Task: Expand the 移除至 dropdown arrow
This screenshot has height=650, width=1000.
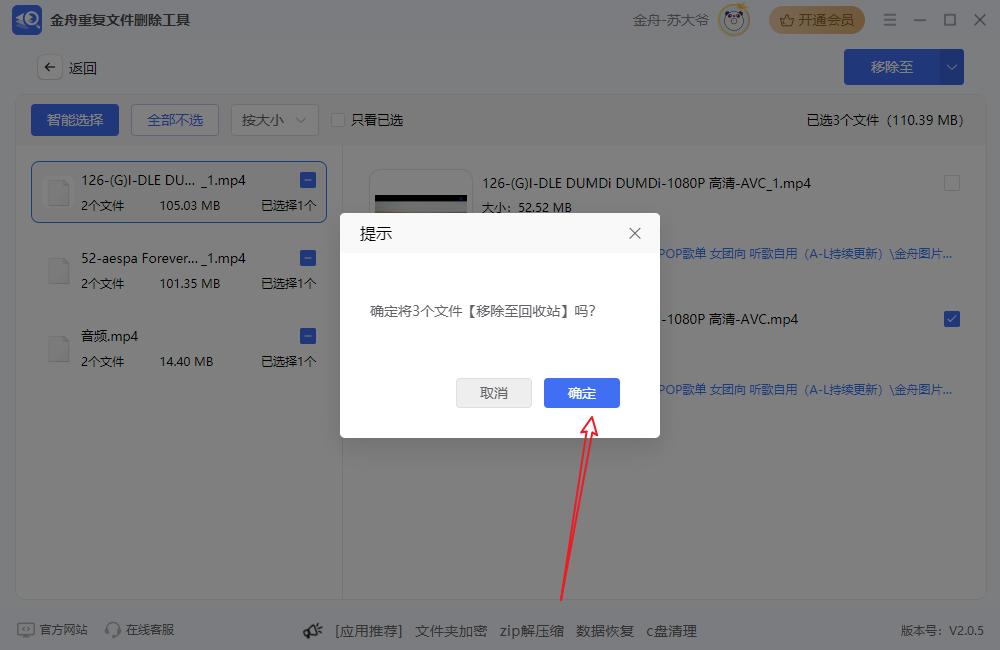Action: coord(951,68)
